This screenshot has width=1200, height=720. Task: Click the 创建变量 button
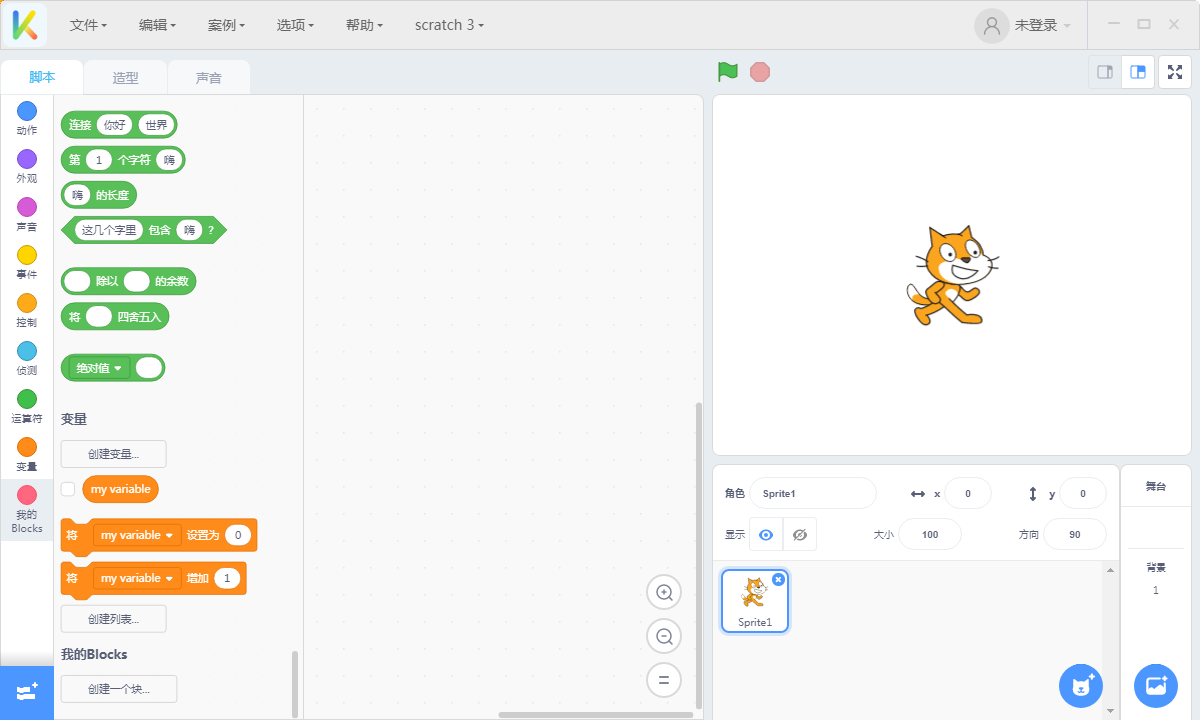click(x=114, y=454)
